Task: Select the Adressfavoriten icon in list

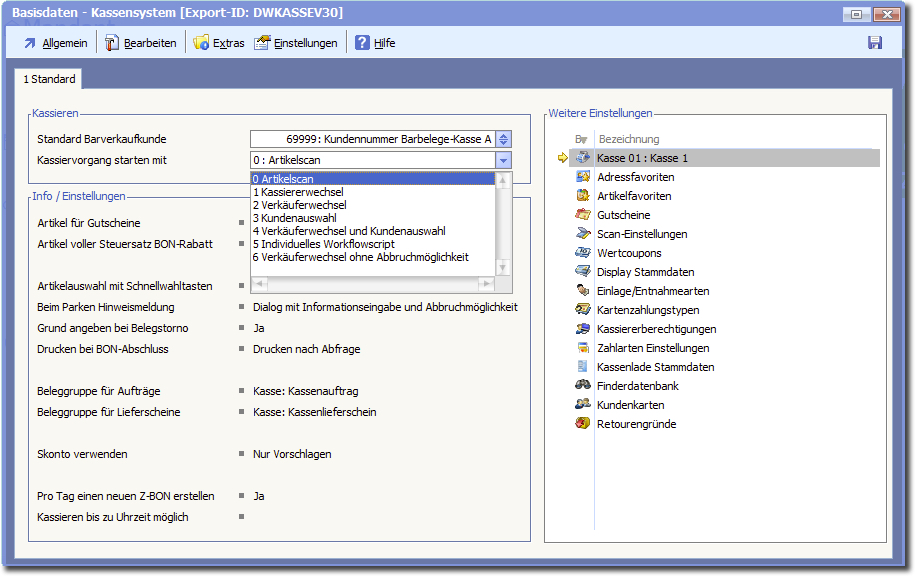Action: pos(583,177)
